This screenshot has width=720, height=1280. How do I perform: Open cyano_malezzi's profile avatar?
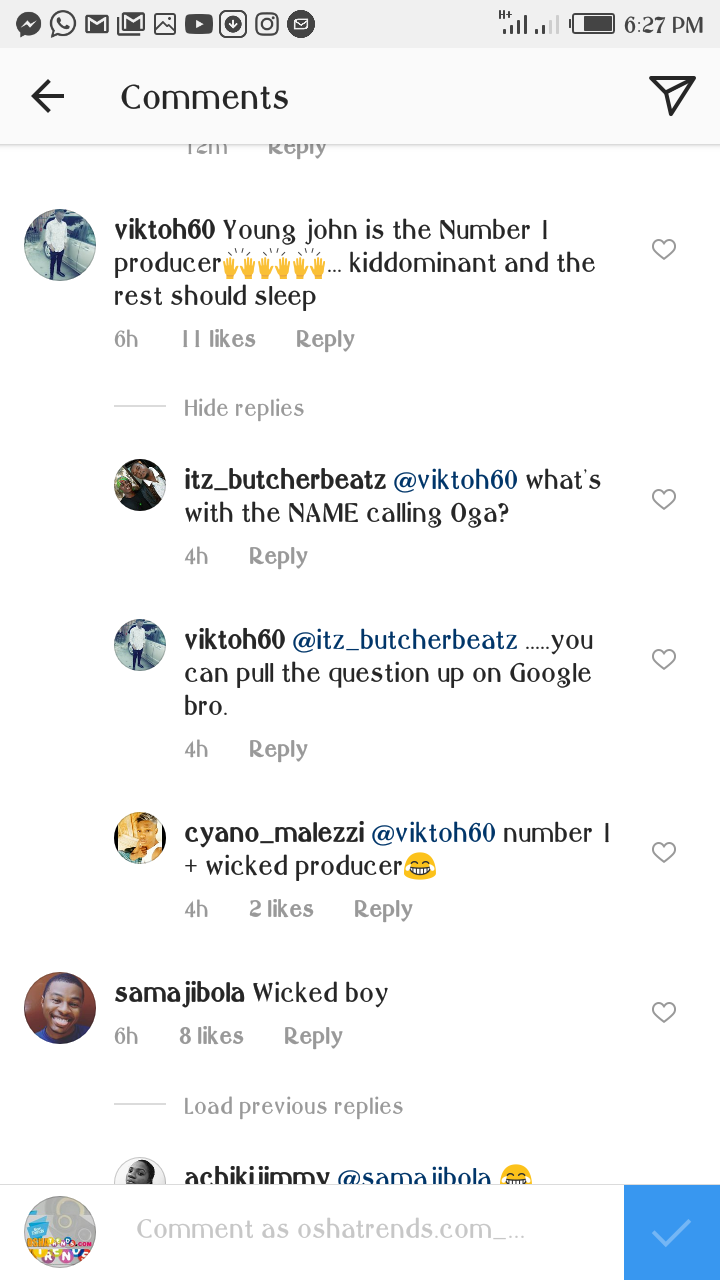tap(140, 838)
